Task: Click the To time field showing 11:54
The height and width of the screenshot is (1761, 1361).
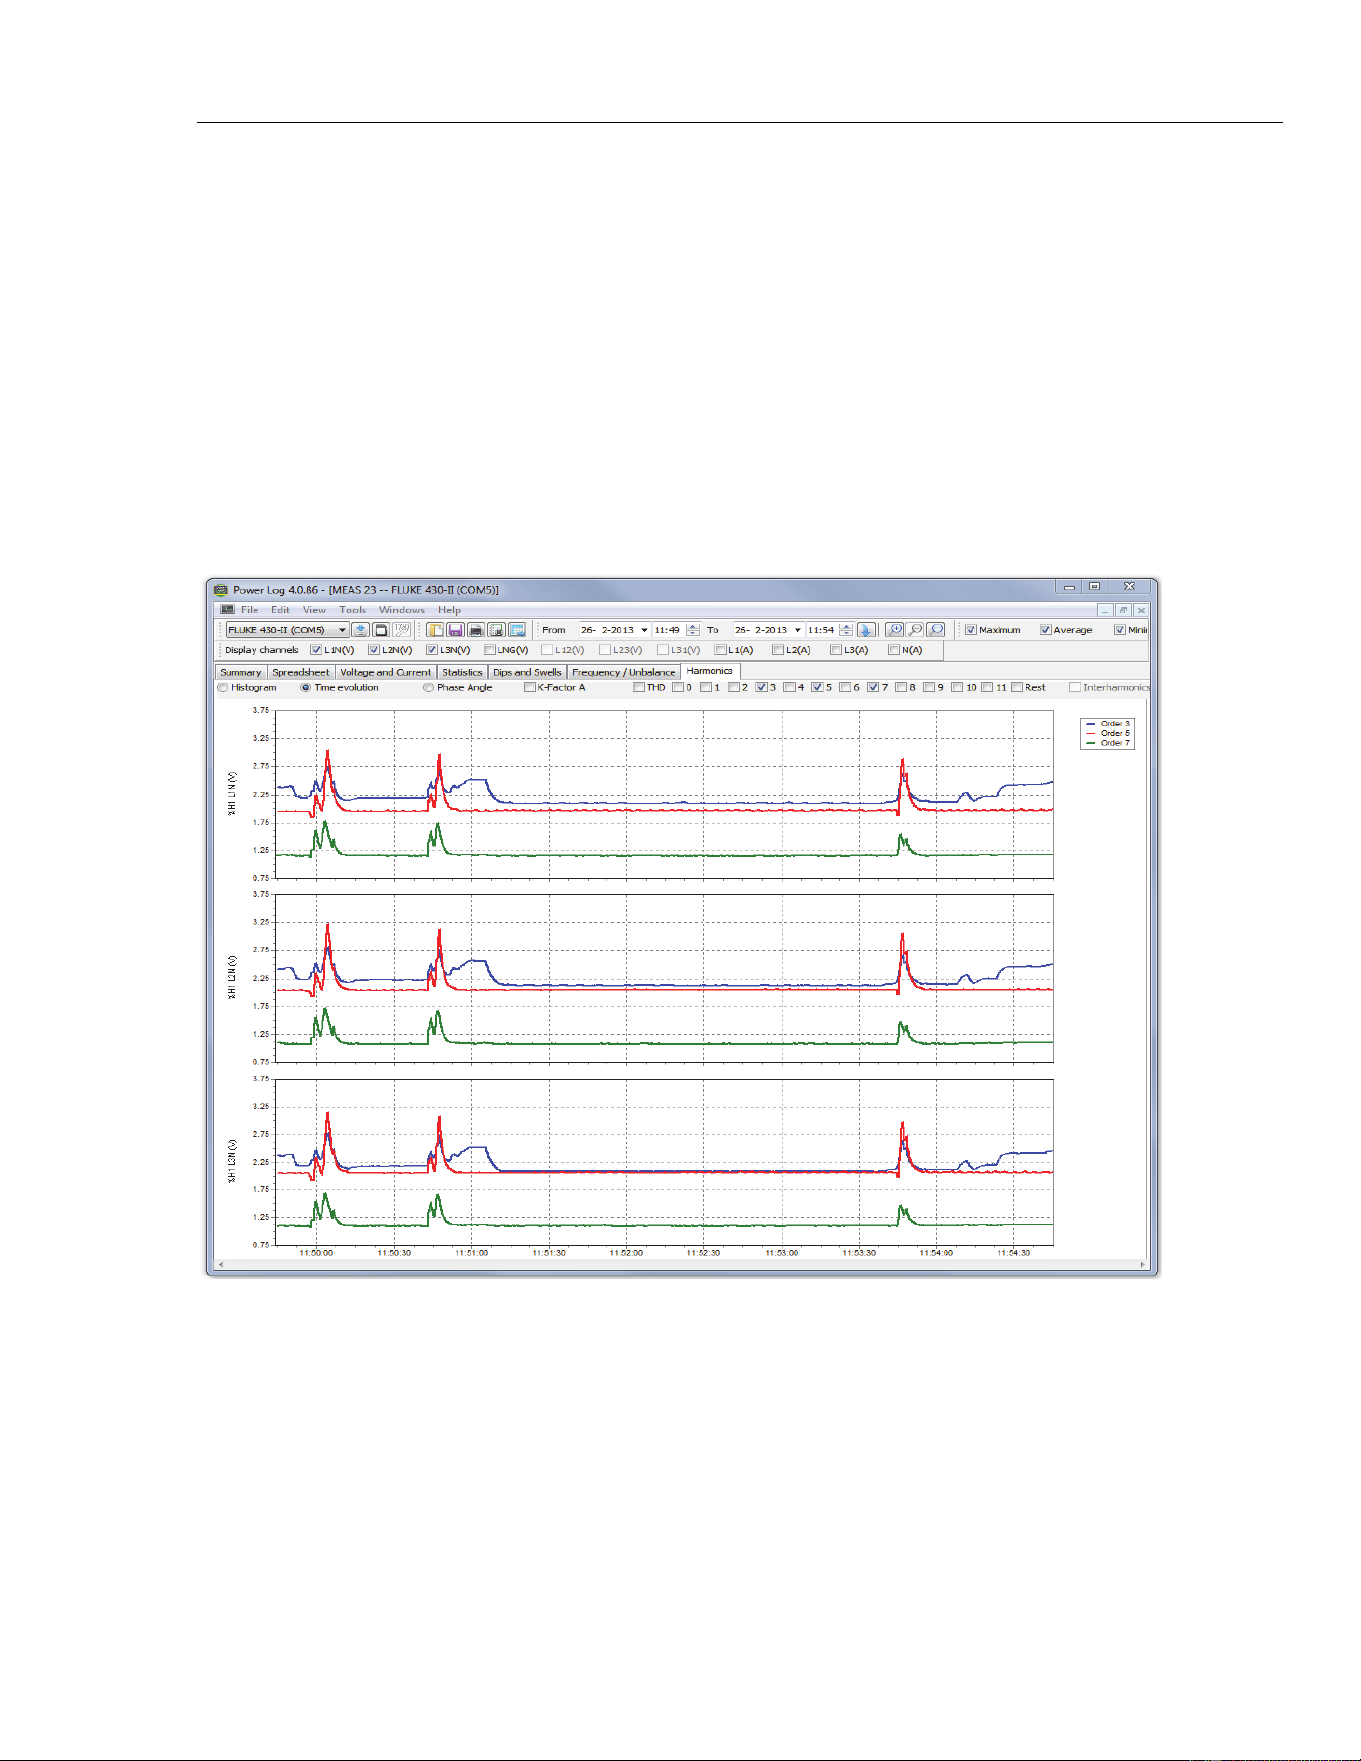Action: click(x=822, y=630)
